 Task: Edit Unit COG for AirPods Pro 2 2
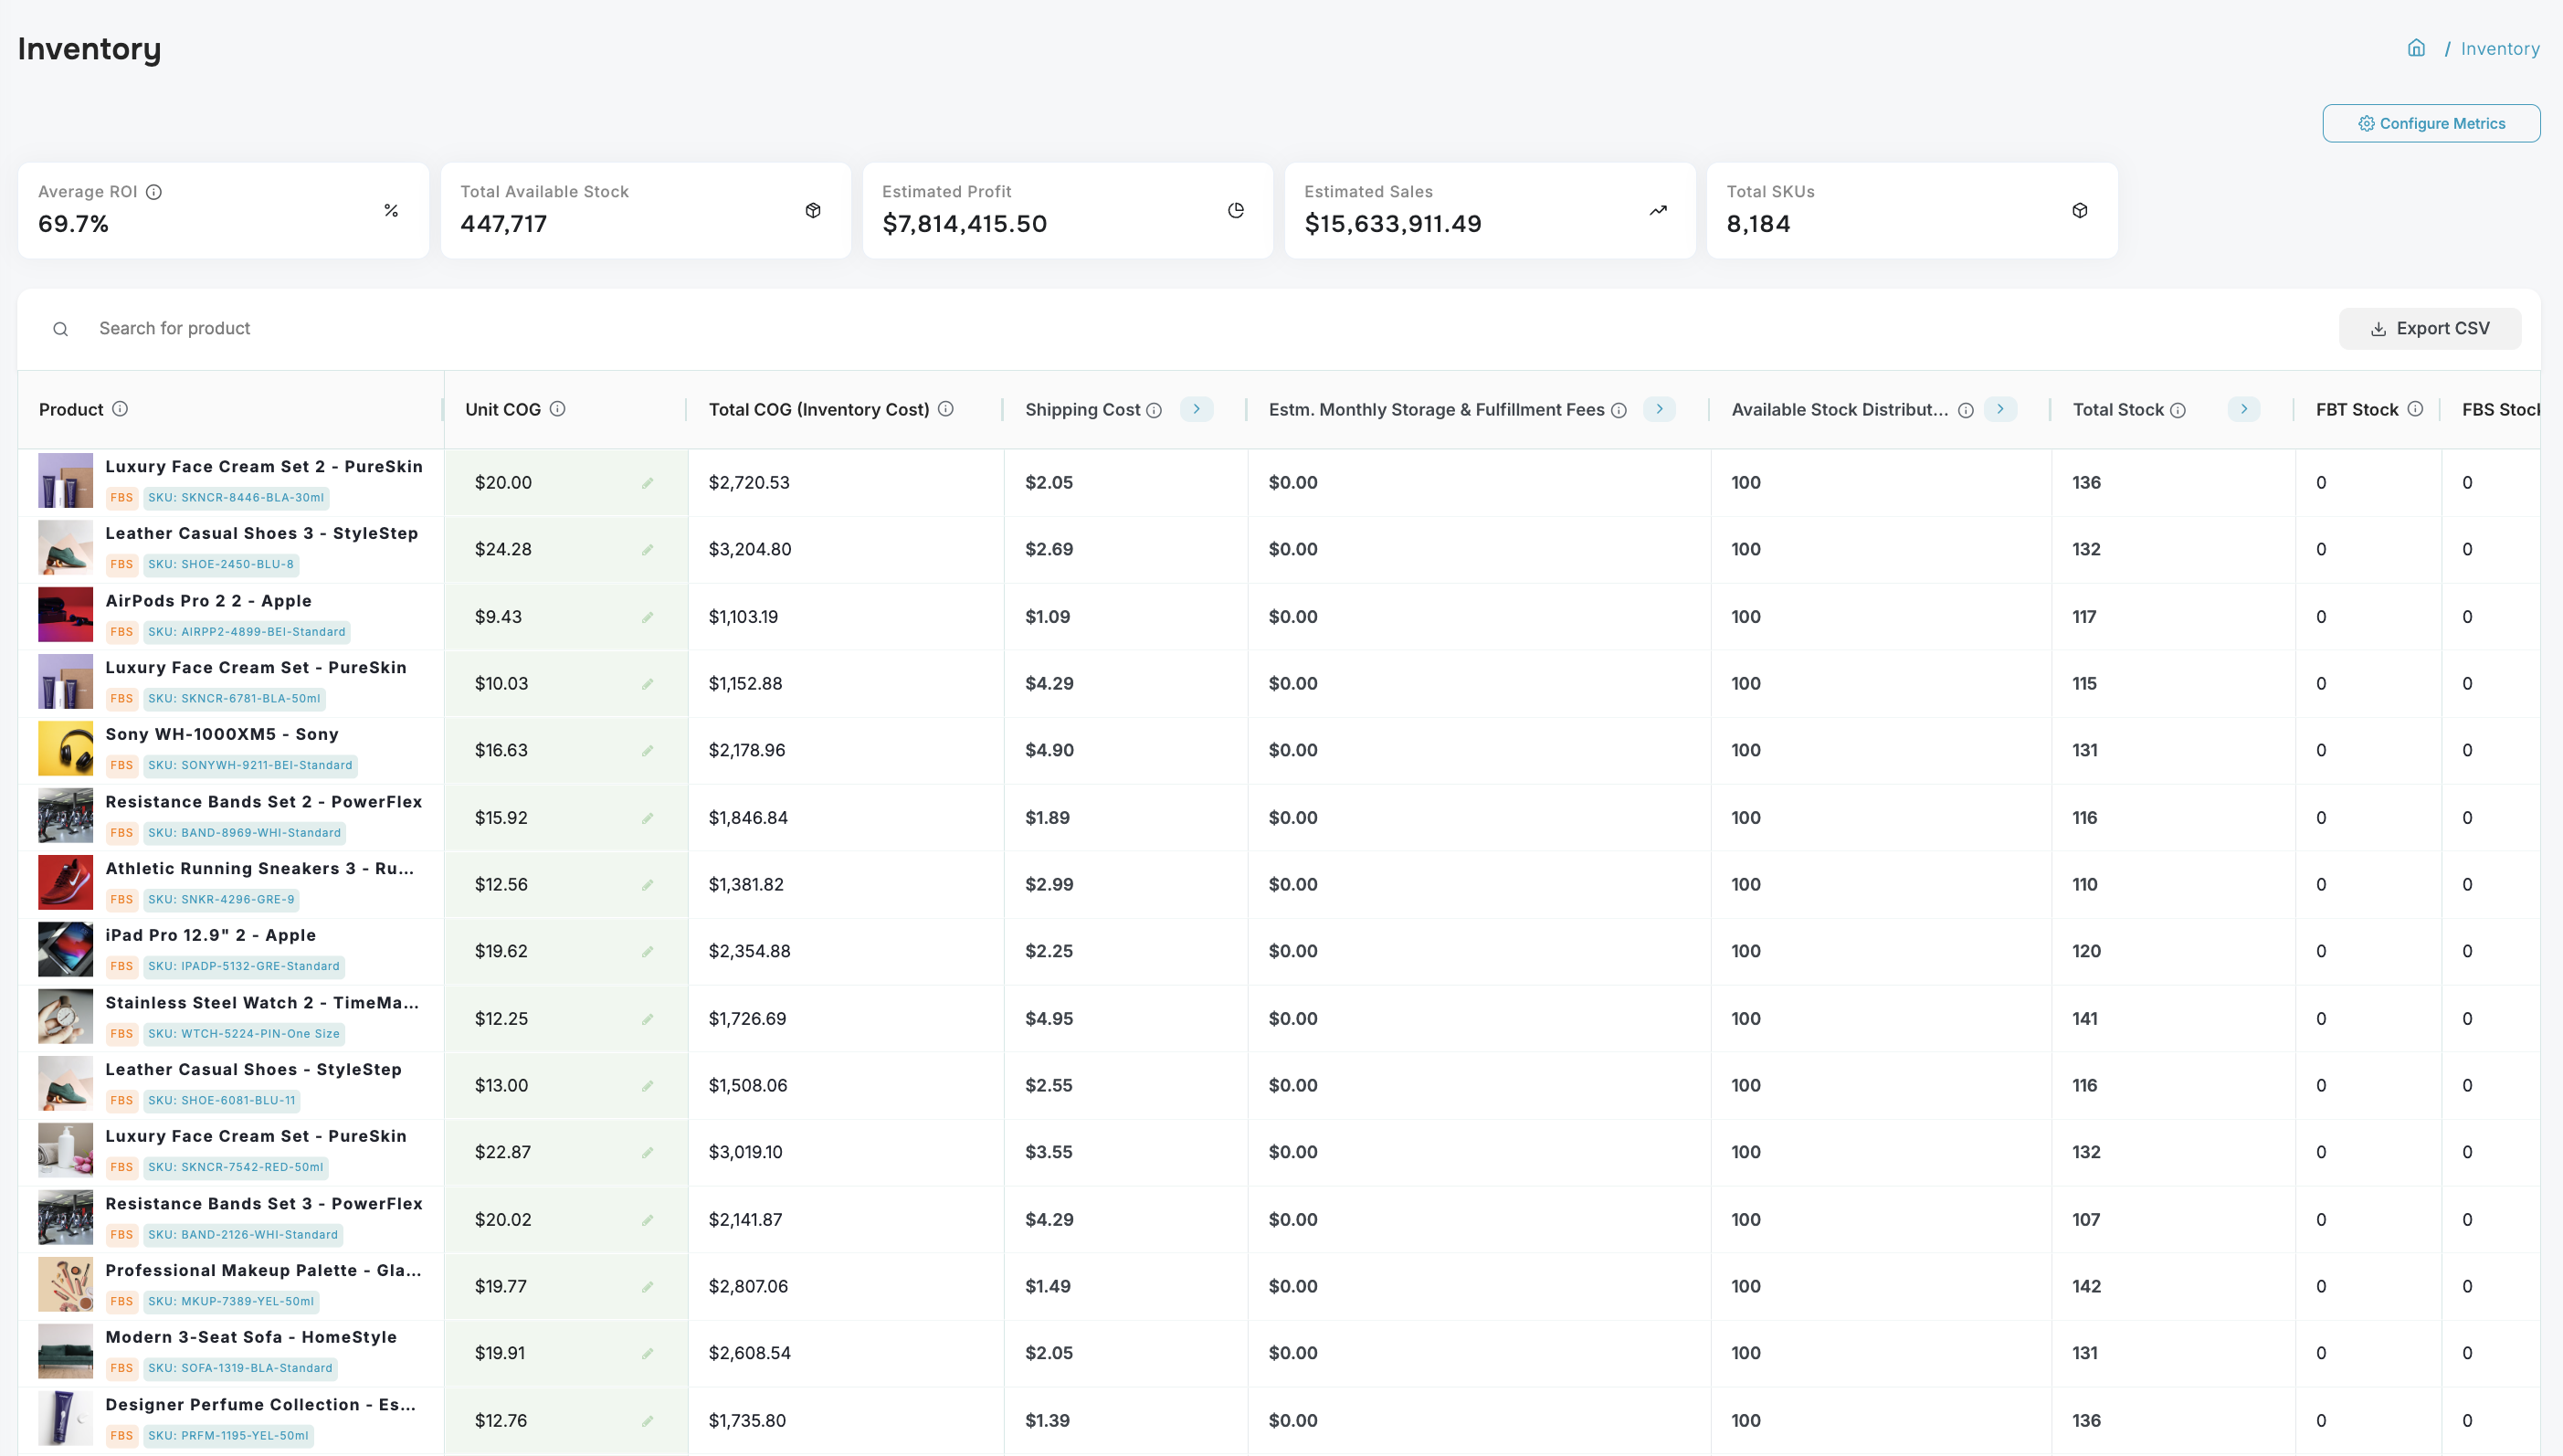point(647,616)
